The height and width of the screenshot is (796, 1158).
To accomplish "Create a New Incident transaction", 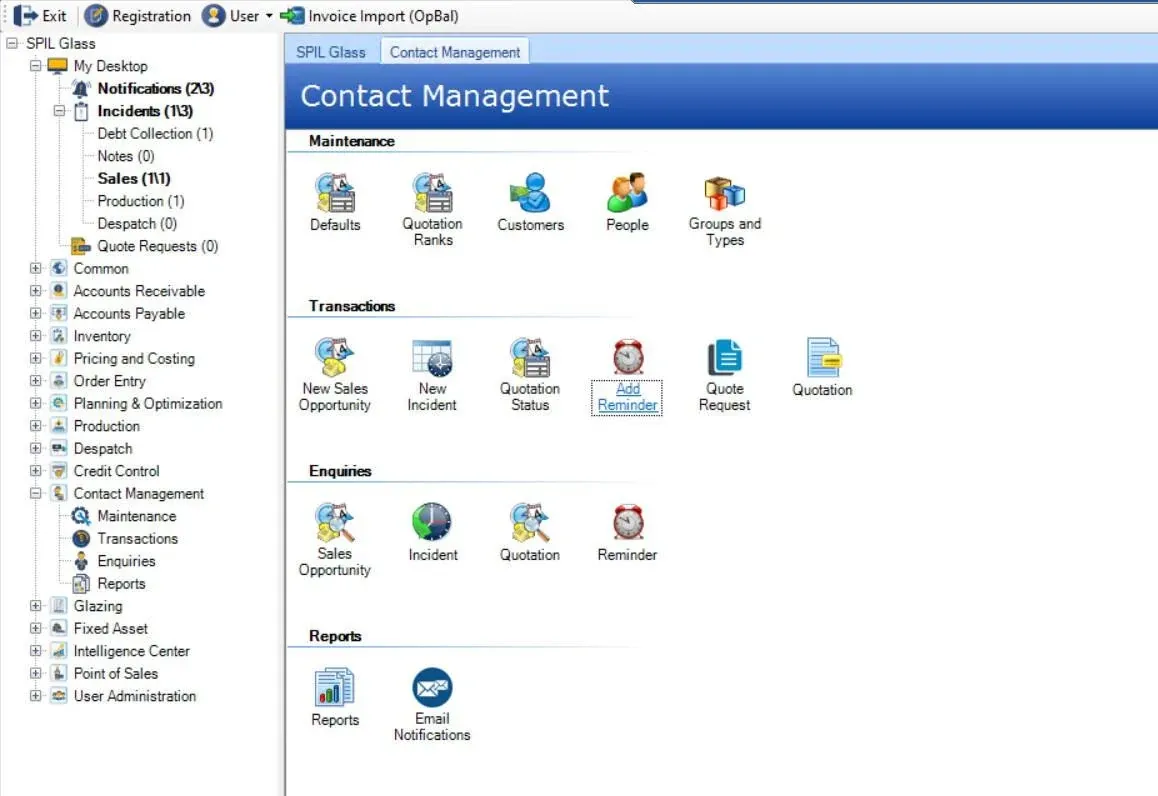I will 432,357.
